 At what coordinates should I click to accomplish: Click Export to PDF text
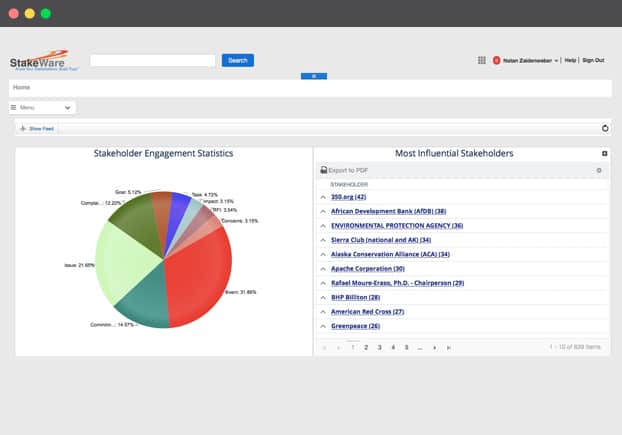click(x=348, y=171)
